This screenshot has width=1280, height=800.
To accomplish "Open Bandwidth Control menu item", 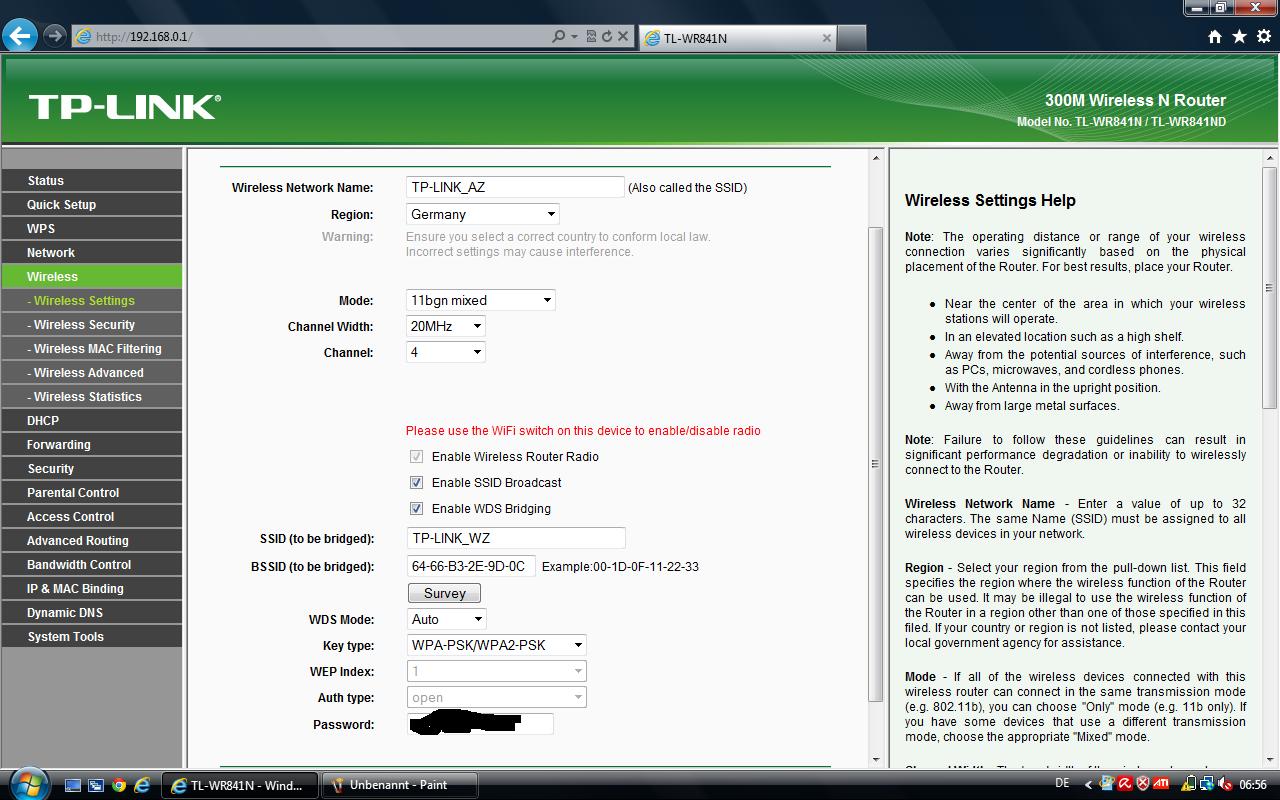I will point(92,565).
